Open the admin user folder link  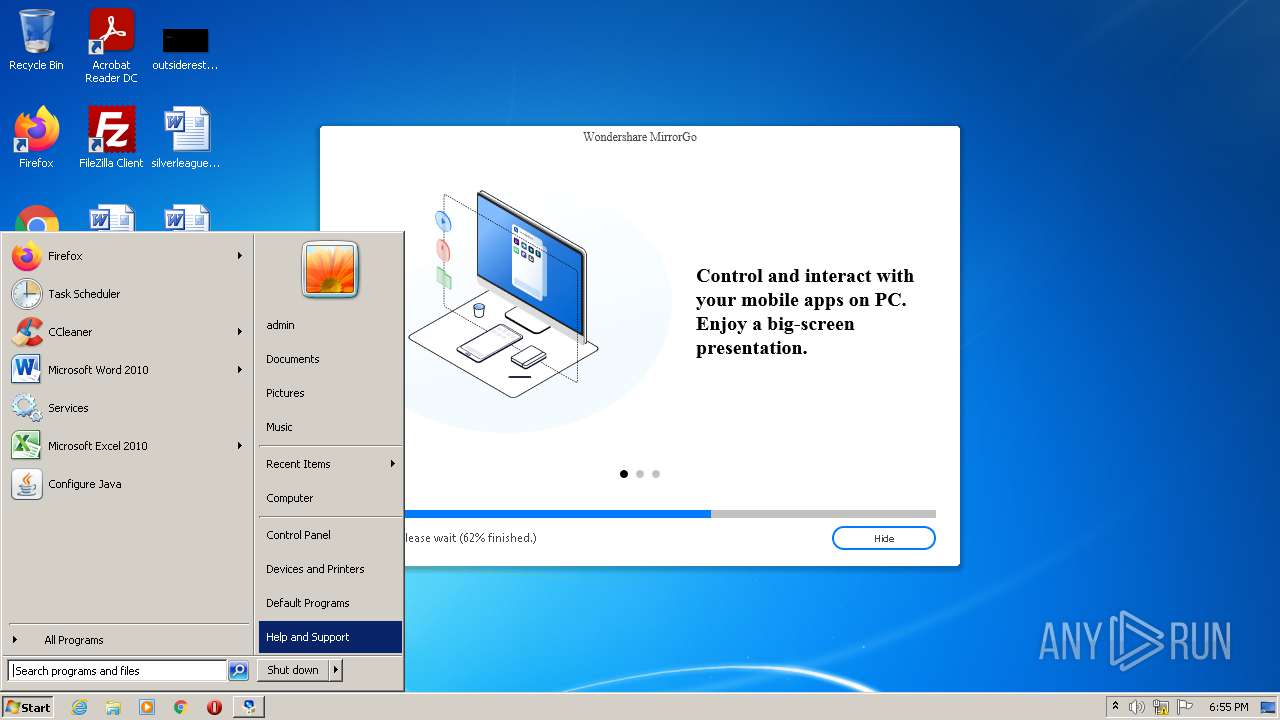[x=330, y=325]
